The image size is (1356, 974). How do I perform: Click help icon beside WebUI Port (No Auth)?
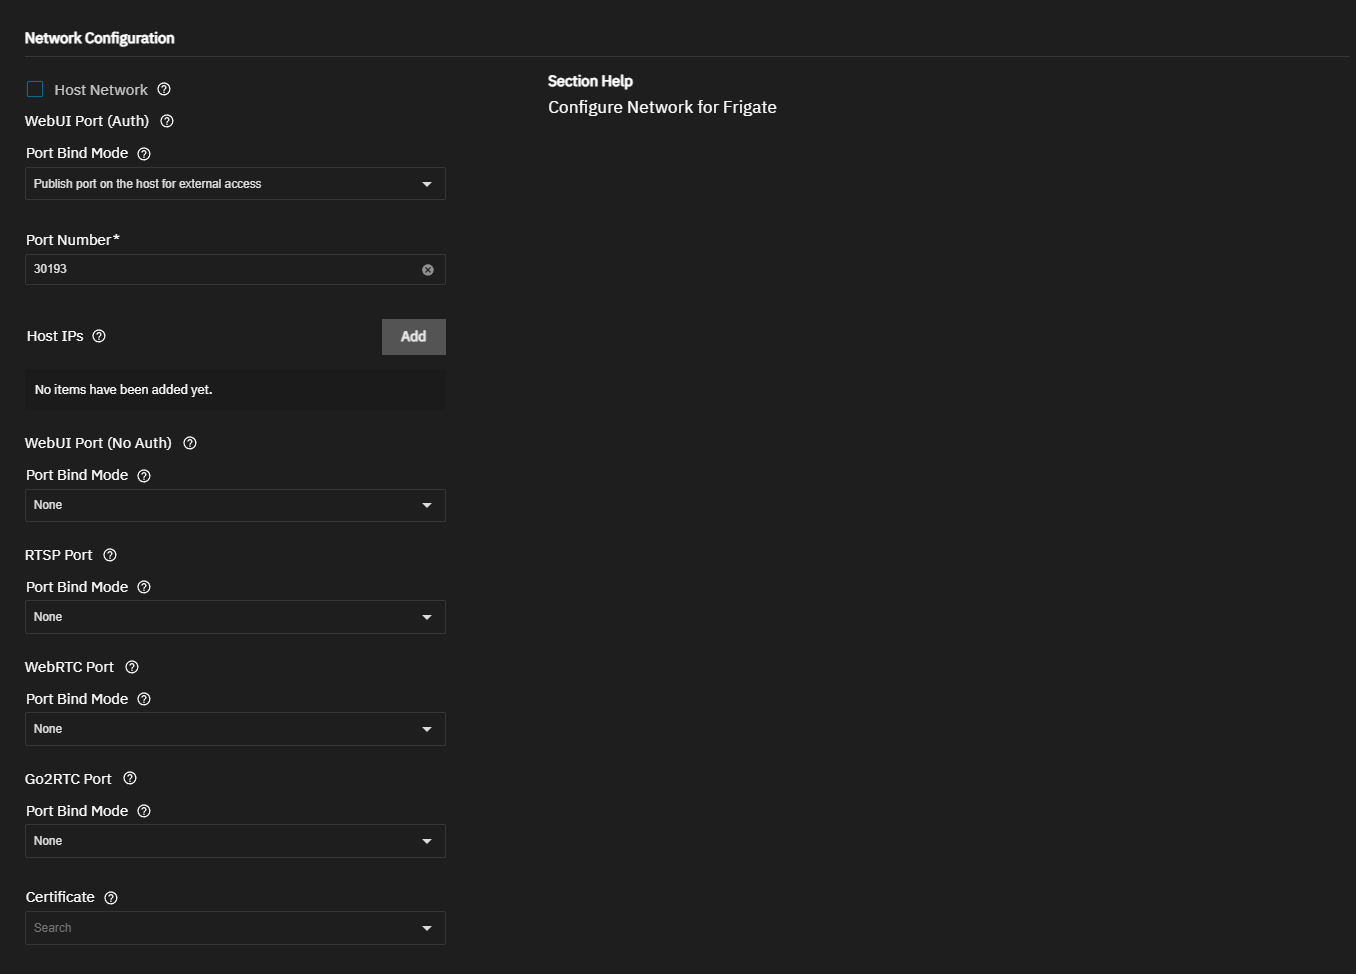point(190,443)
